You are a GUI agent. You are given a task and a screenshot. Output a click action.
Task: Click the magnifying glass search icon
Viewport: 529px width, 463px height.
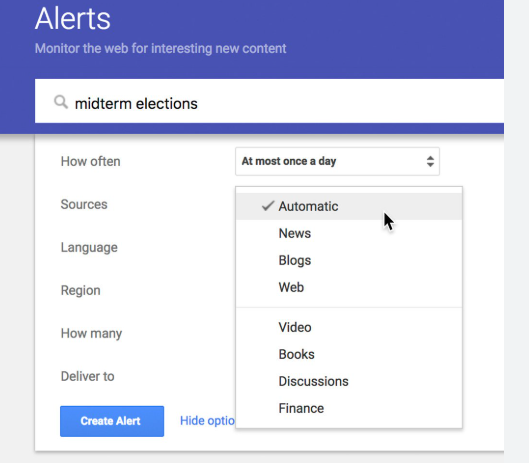[61, 102]
